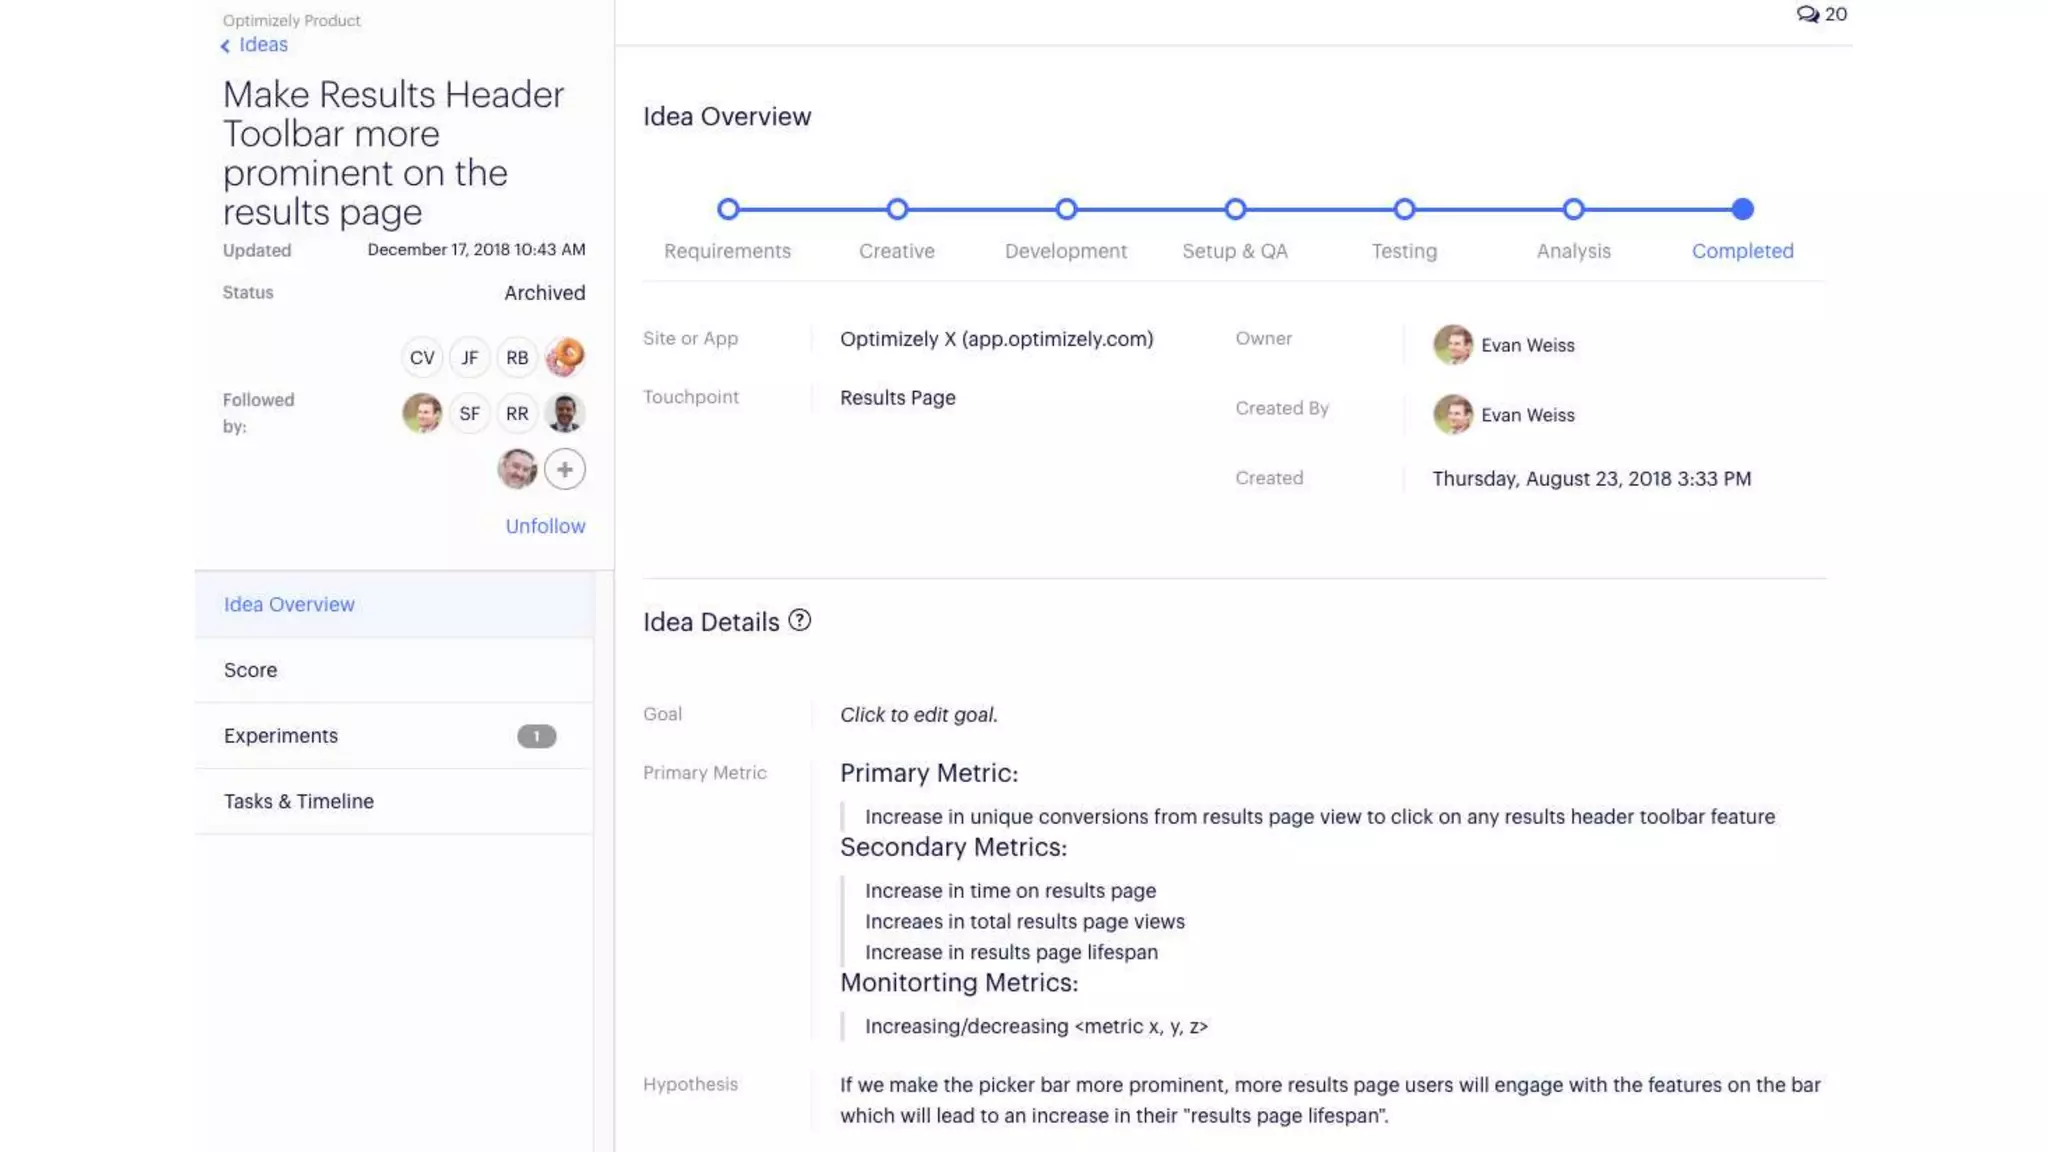
Task: Set progress to the Testing stage
Action: [x=1404, y=209]
